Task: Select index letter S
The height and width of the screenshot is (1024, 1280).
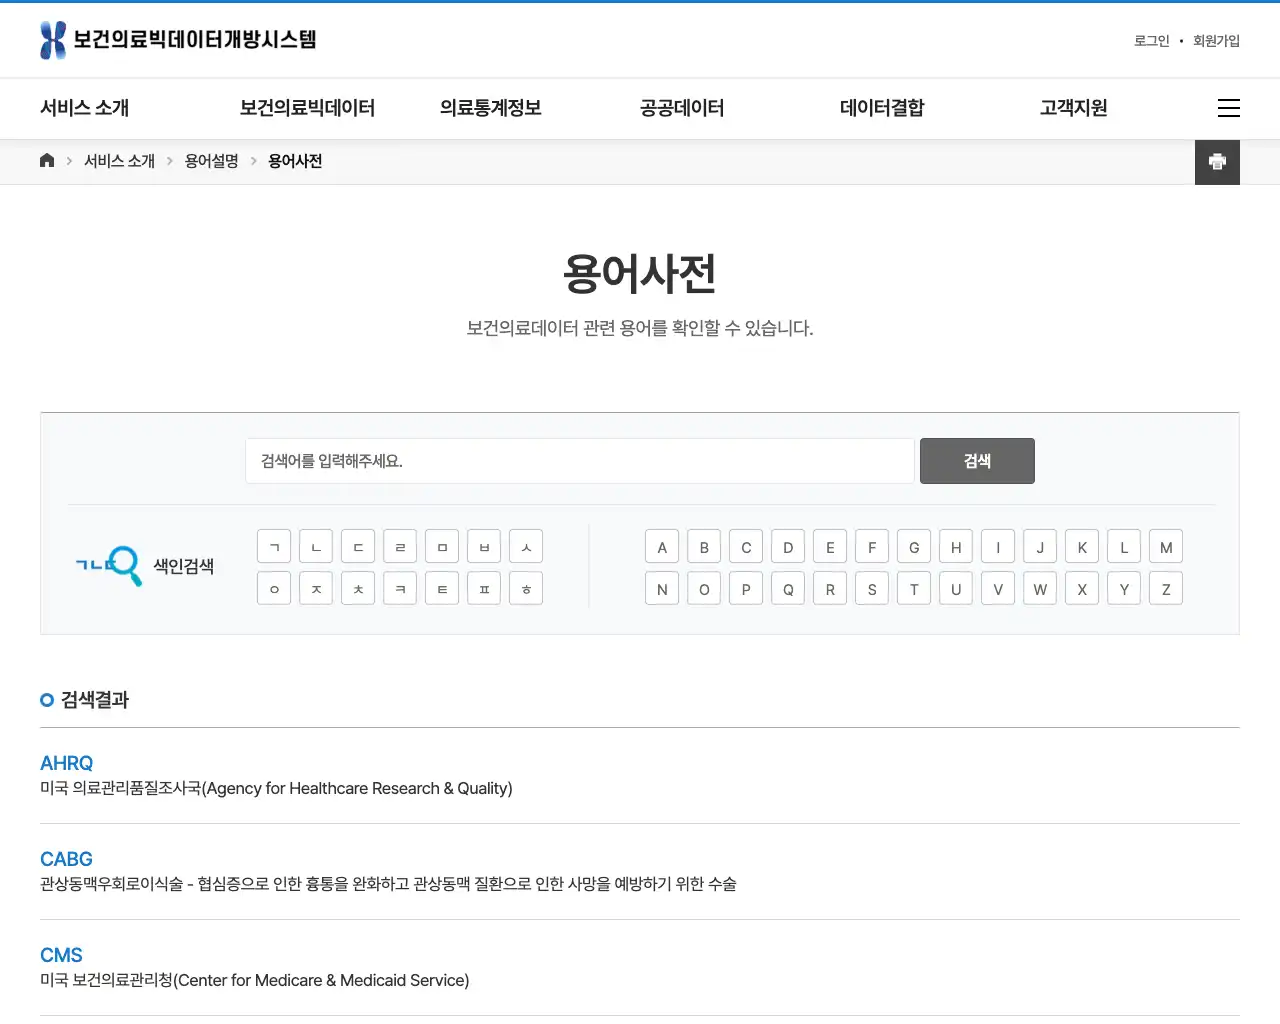Action: [872, 589]
